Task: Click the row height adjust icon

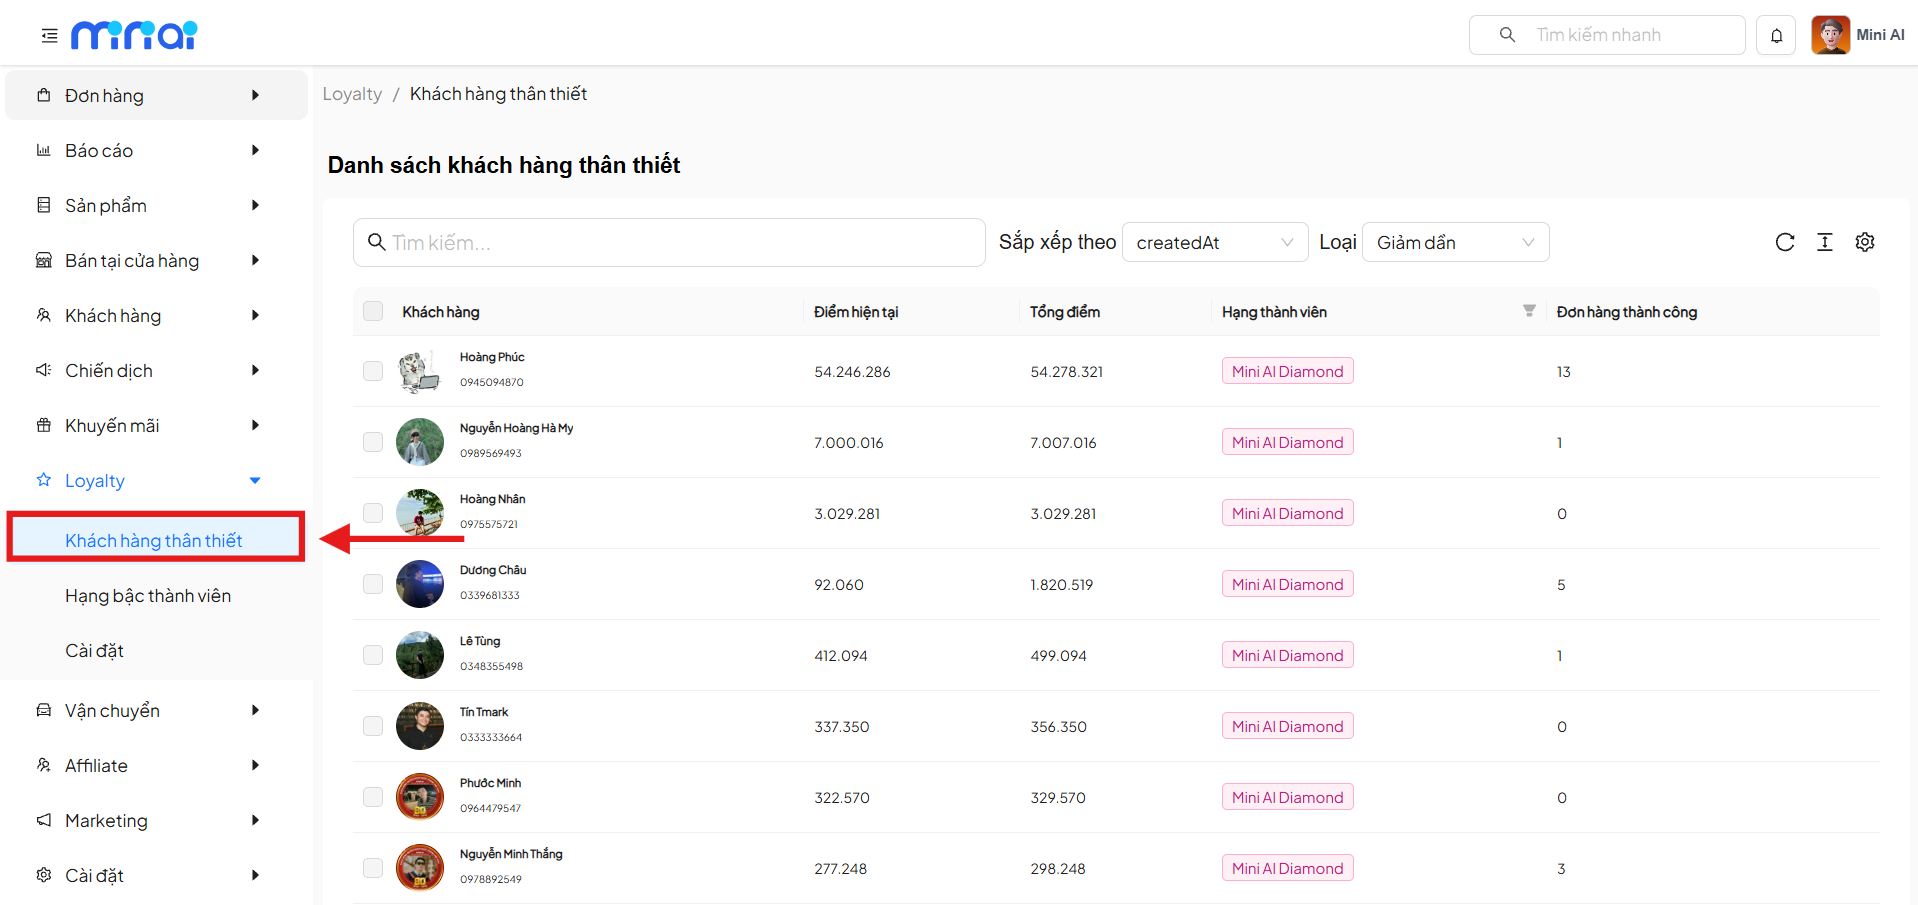Action: (1824, 242)
